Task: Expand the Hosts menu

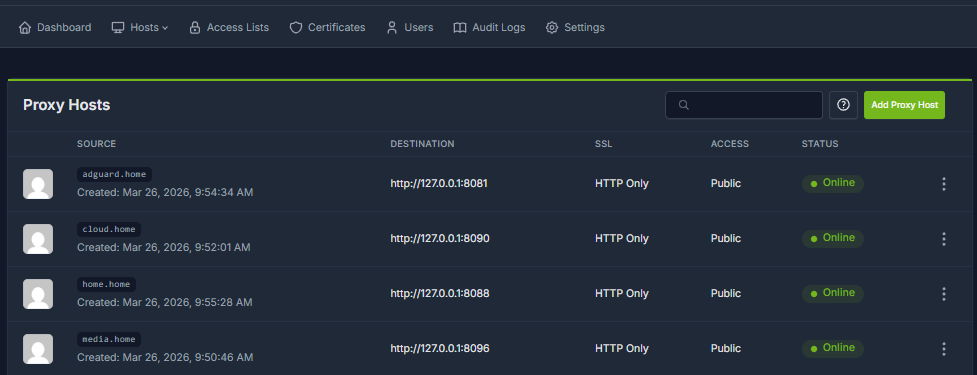Action: coord(140,27)
